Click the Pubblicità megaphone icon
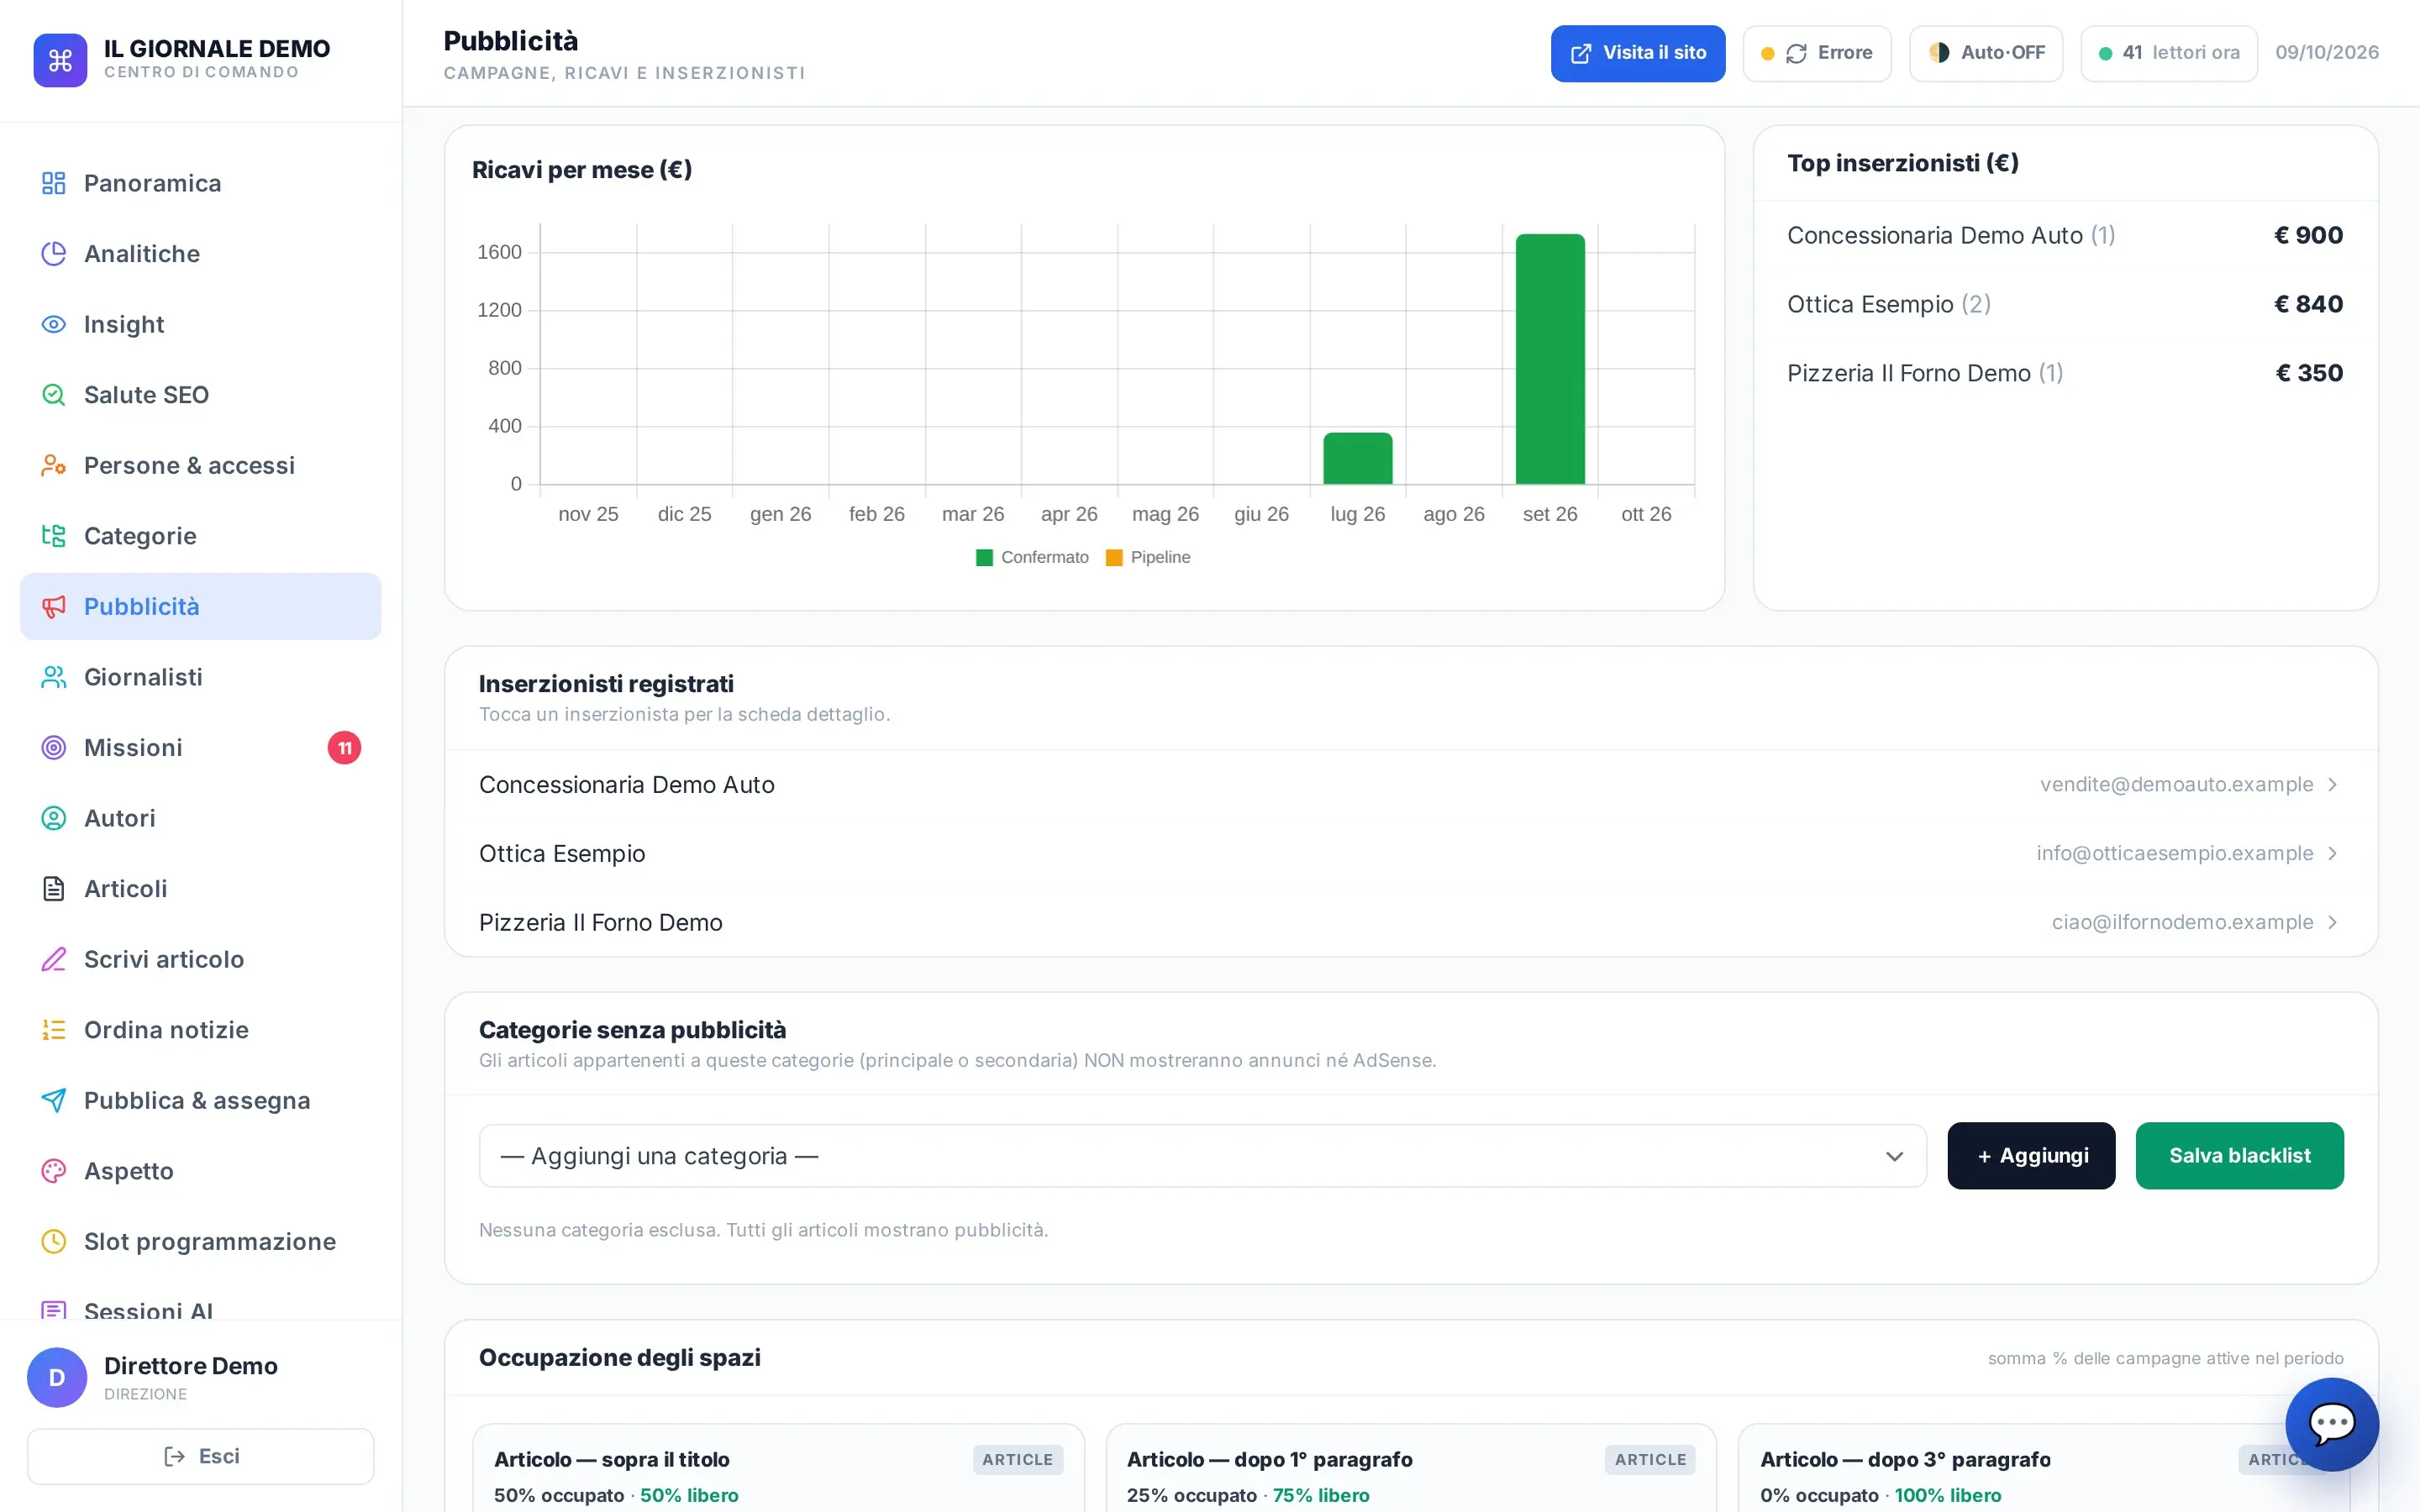 tap(54, 606)
